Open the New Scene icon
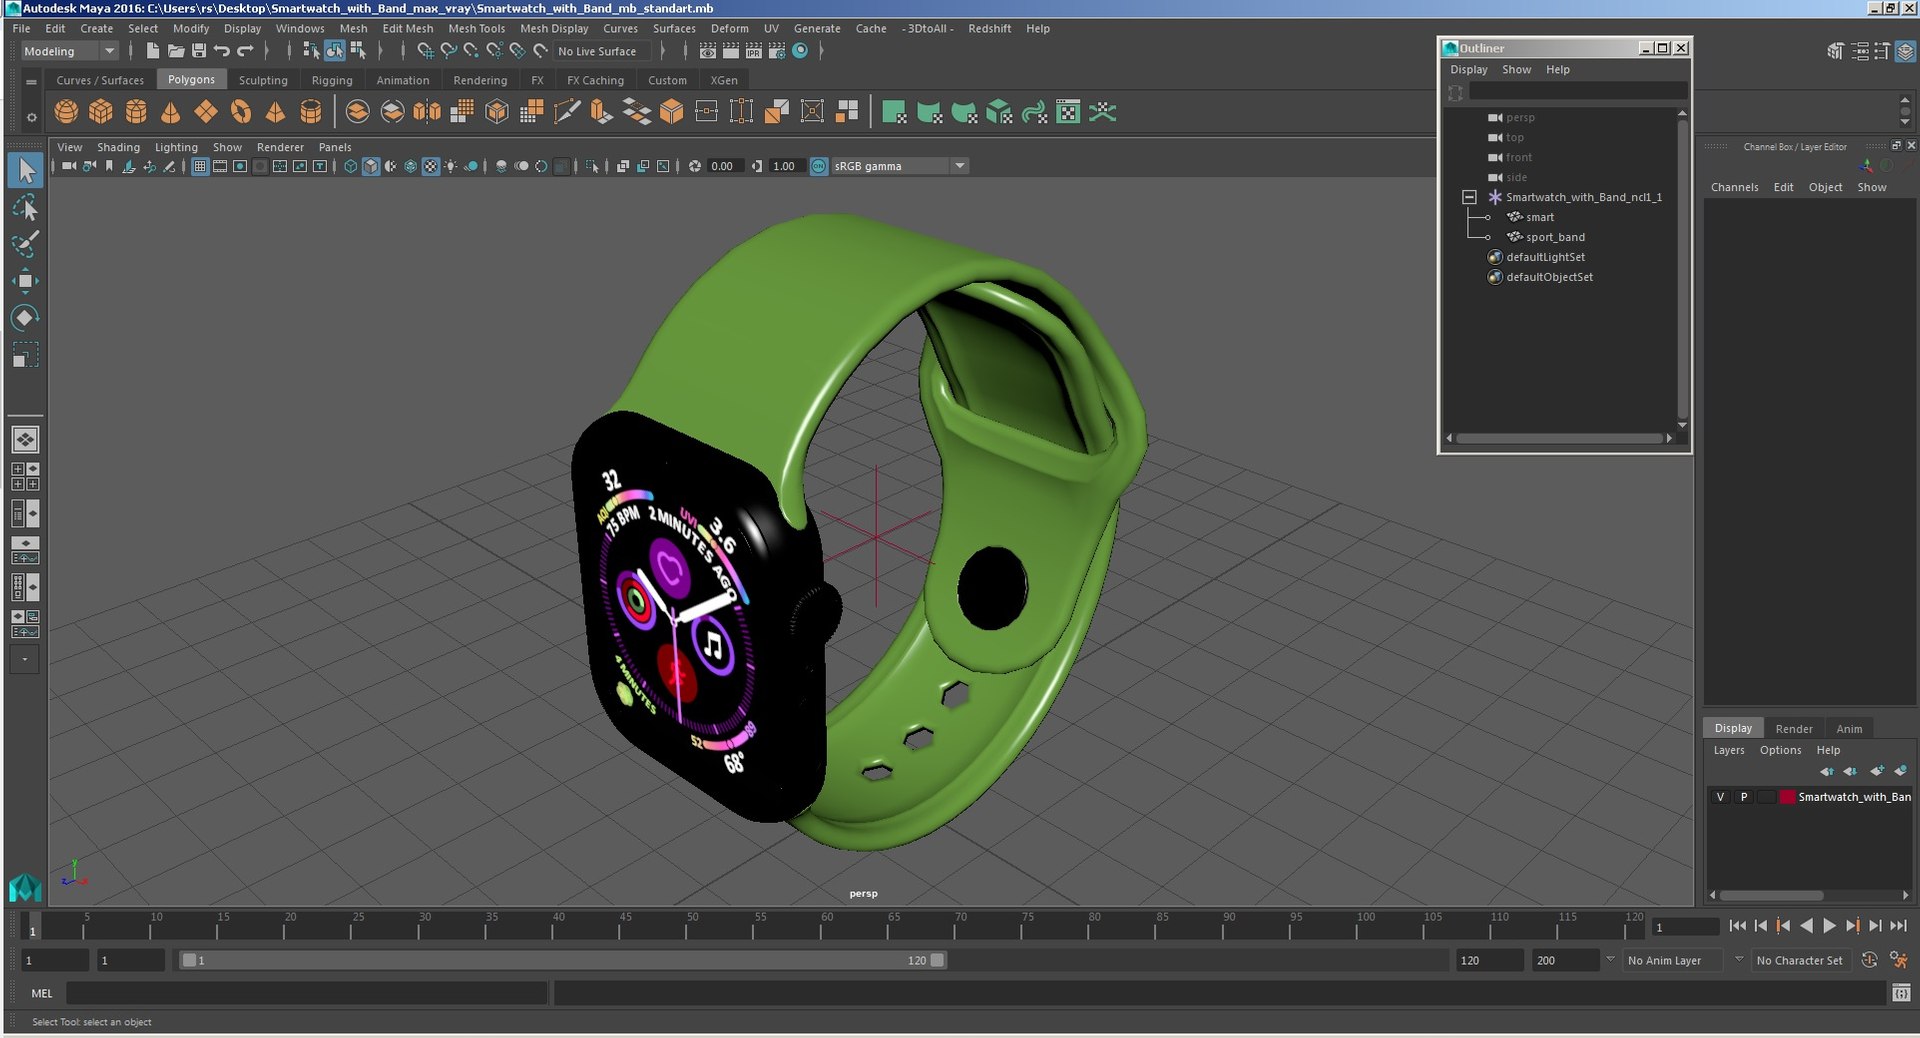Image resolution: width=1920 pixels, height=1038 pixels. point(152,51)
